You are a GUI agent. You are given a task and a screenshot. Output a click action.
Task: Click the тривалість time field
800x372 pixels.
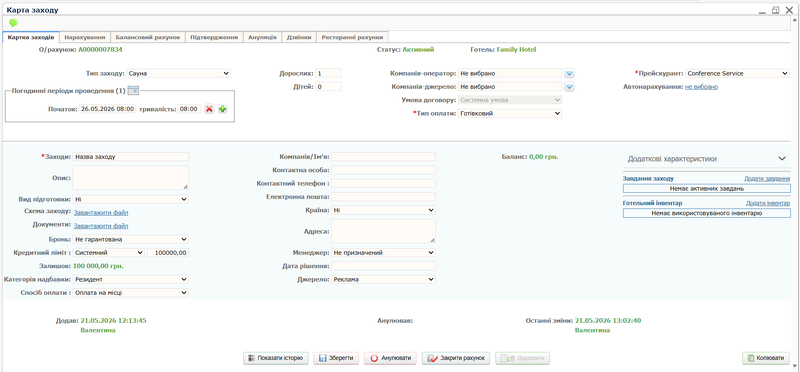(189, 109)
